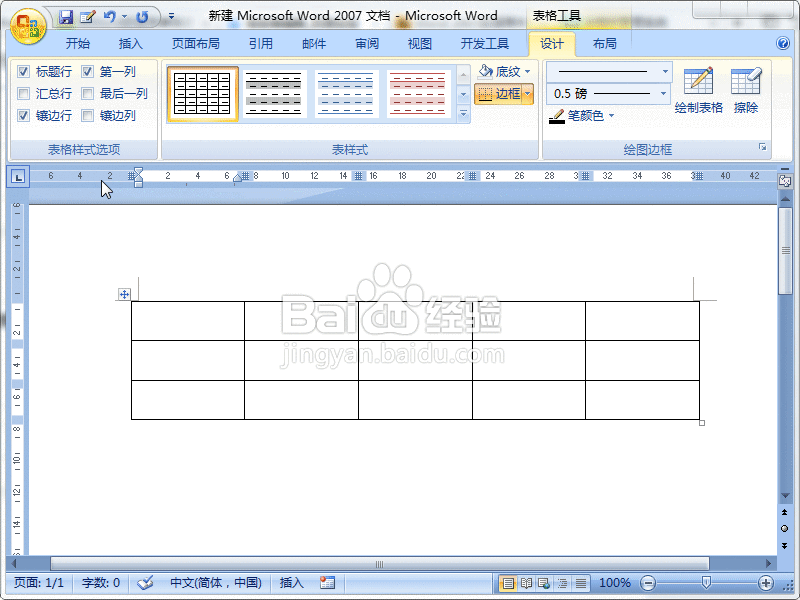Expand the table styles gallery more button

click(464, 114)
